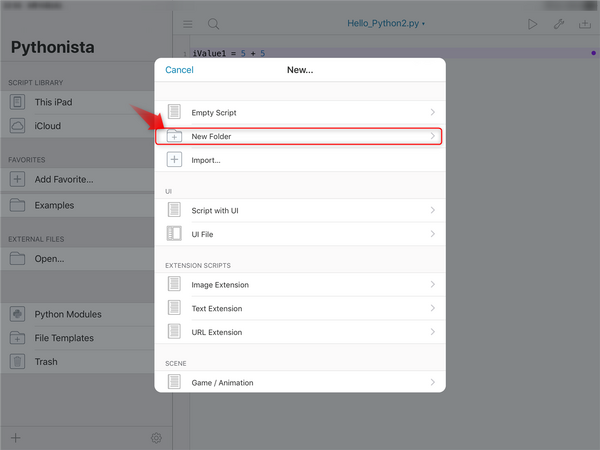
Task: Tap the search magnifier icon
Action: tap(214, 23)
